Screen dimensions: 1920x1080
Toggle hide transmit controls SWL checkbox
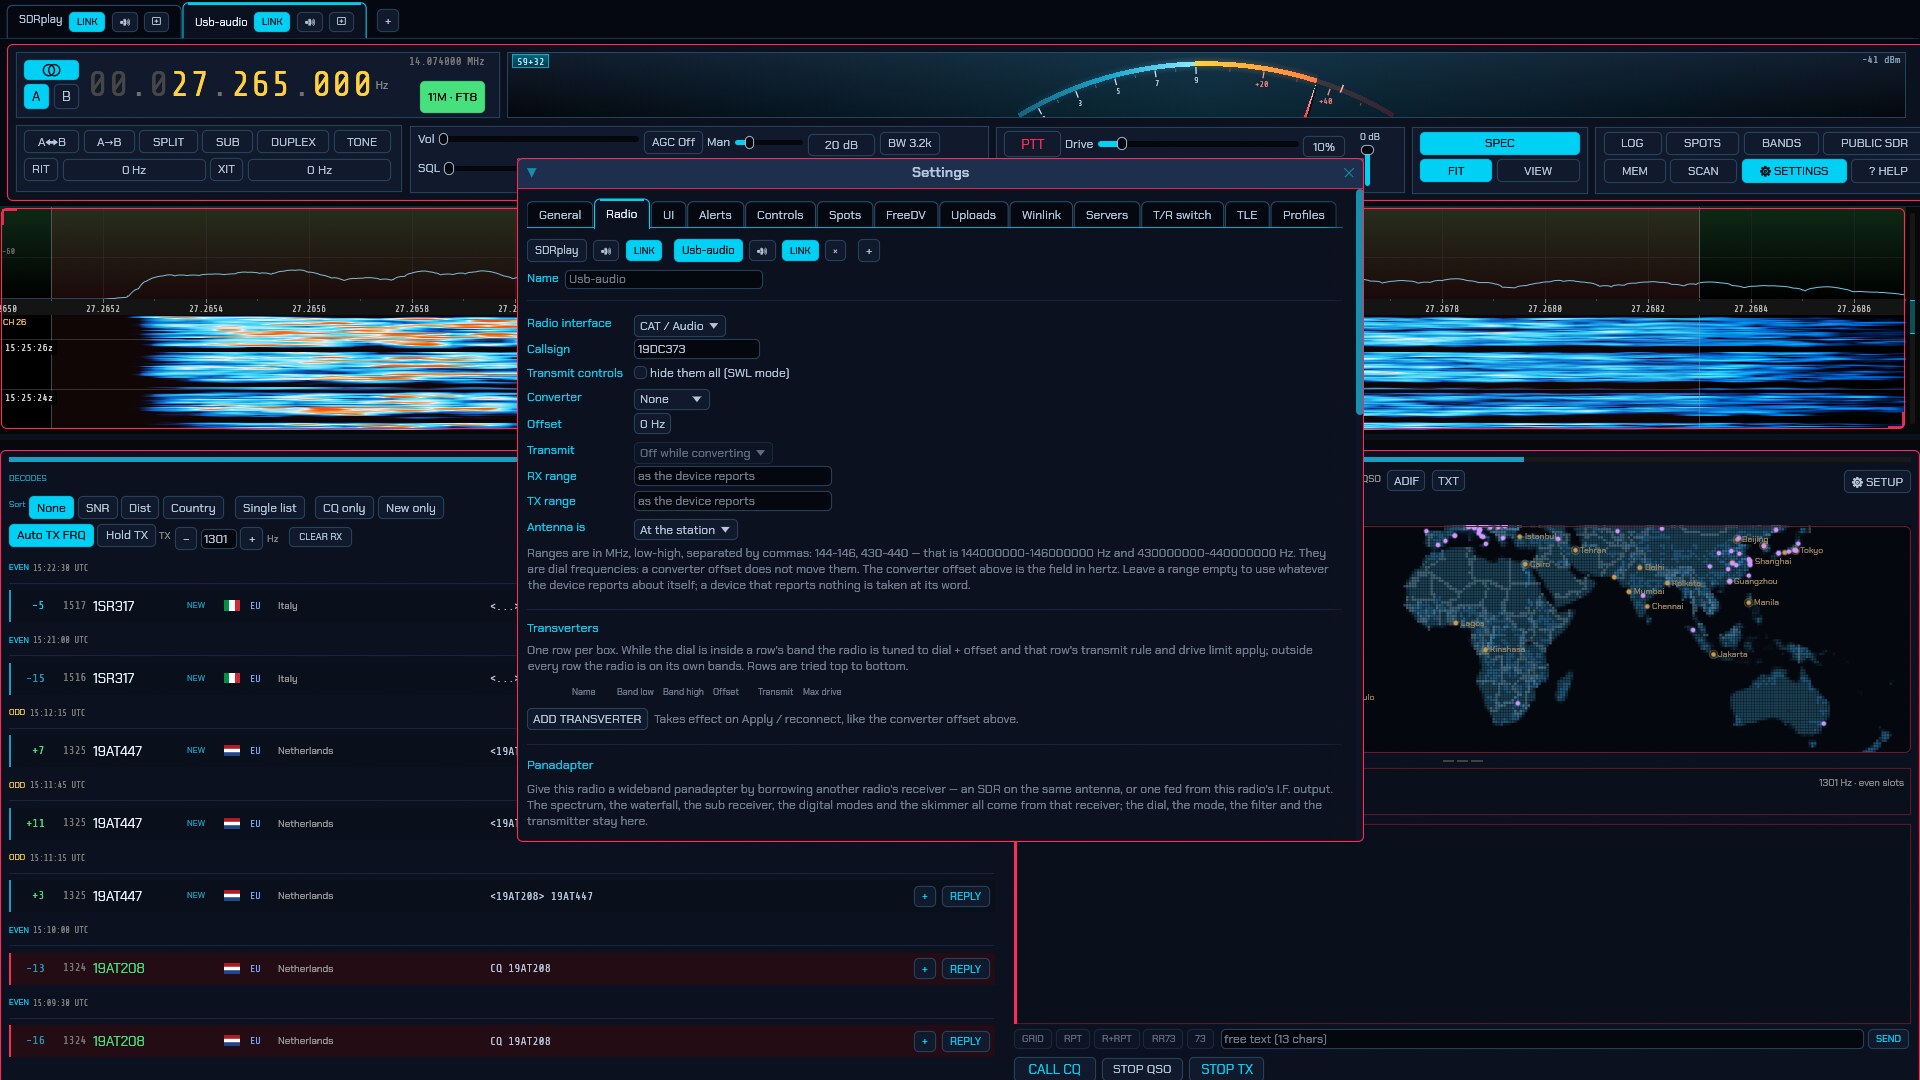pos(641,373)
